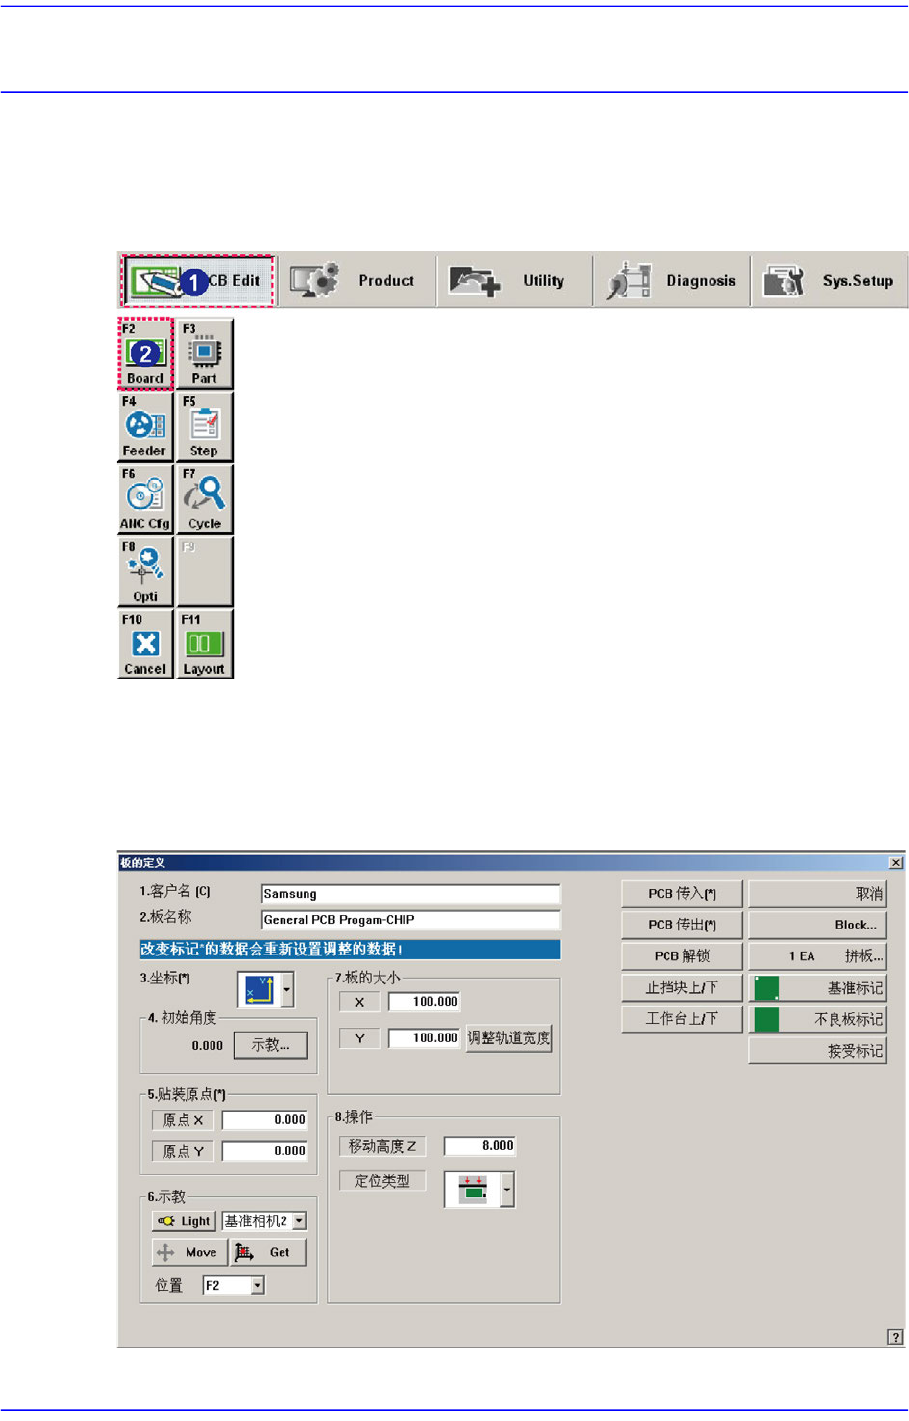This screenshot has width=909, height=1421.
Task: Close the 板的定义 dialog
Action: coord(896,862)
